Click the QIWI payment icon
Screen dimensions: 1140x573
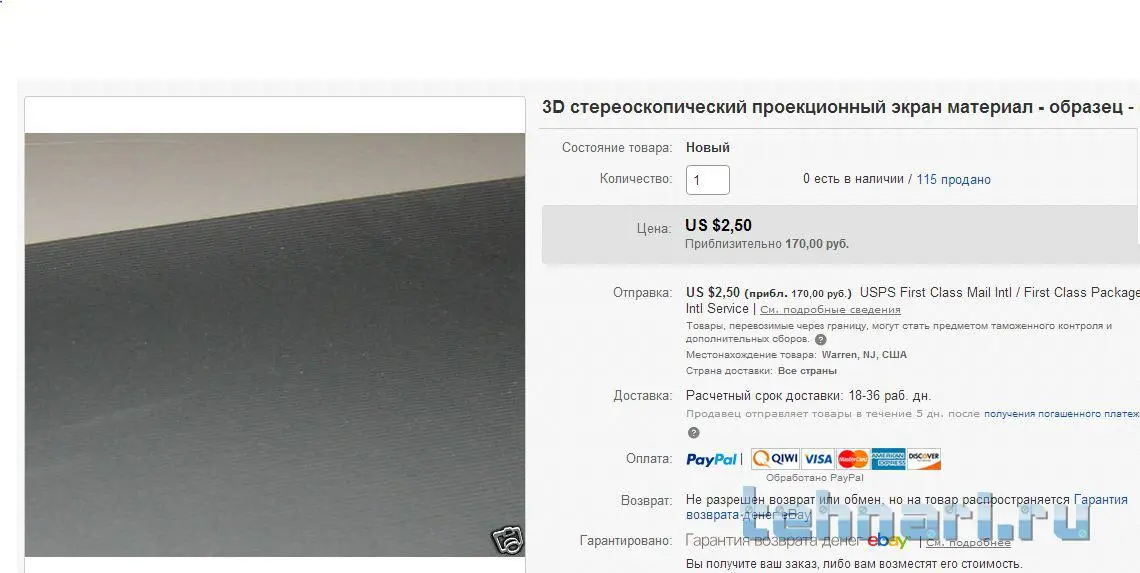click(x=775, y=459)
